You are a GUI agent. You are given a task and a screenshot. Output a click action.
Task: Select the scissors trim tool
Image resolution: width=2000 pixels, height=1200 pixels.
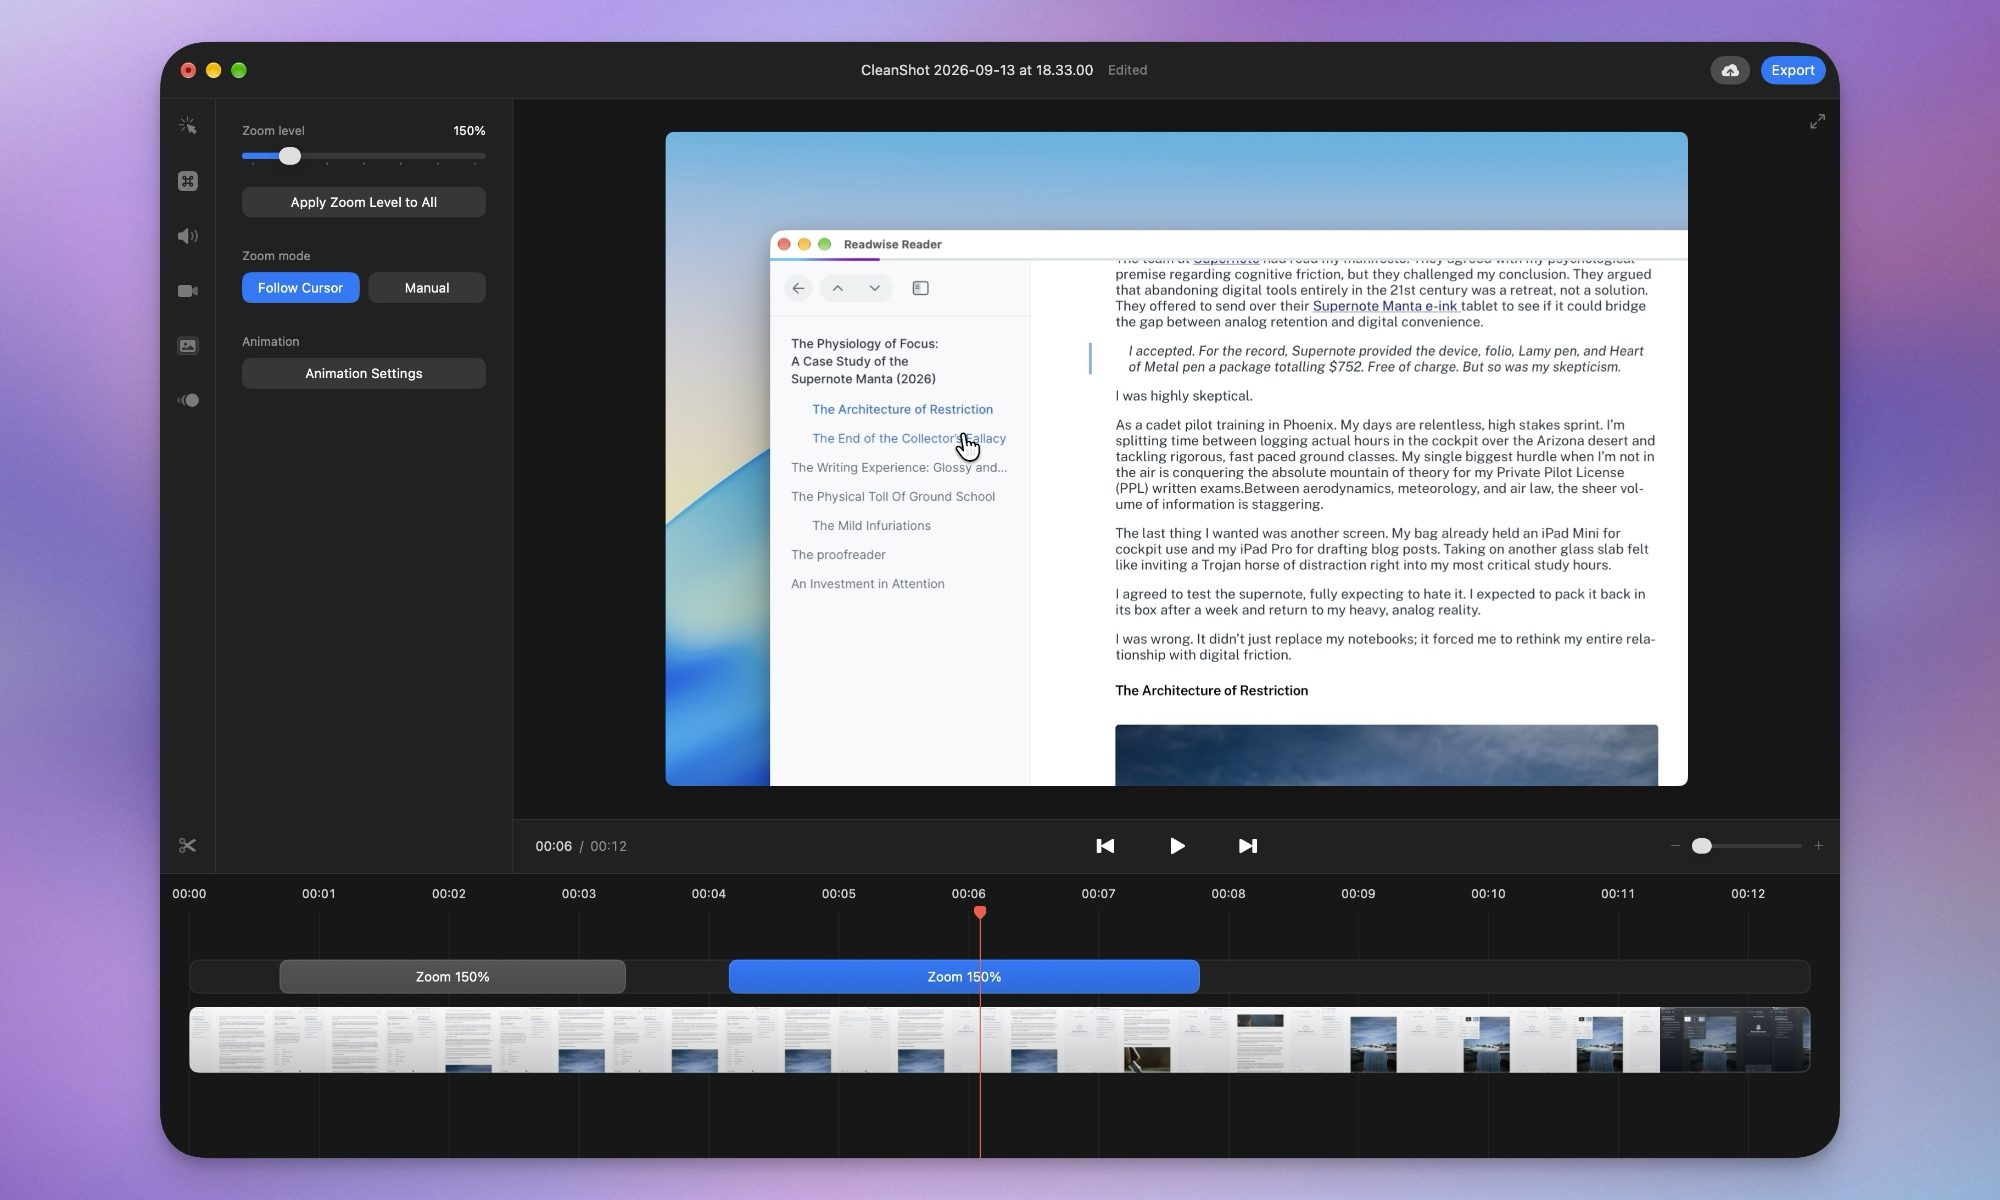click(187, 846)
